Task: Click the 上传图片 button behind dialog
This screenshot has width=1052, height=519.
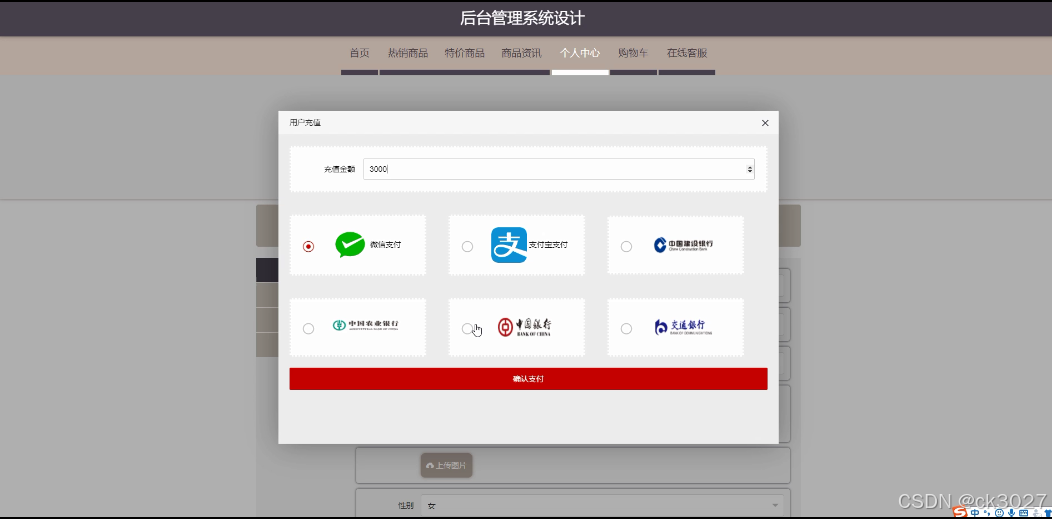Action: point(447,465)
